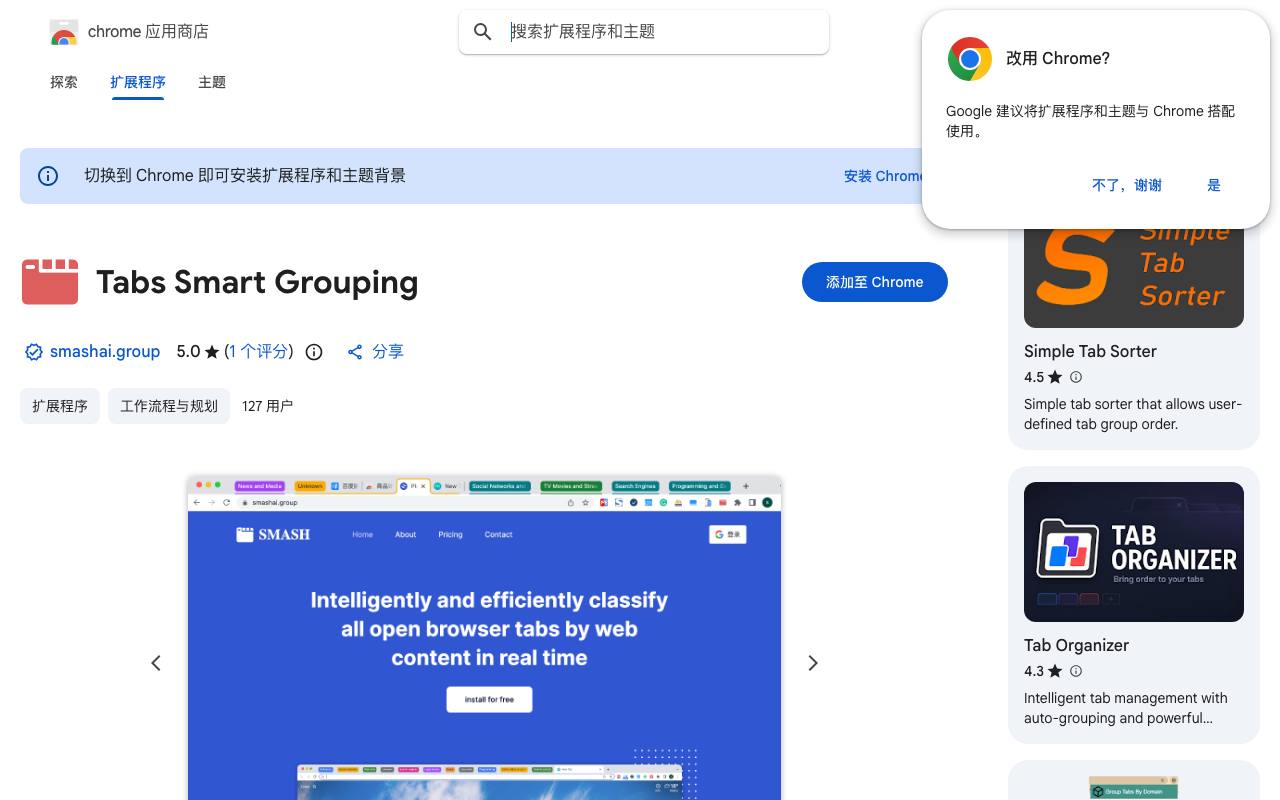Click the 127 用户 user count text
Image resolution: width=1280 pixels, height=800 pixels.
tap(267, 406)
